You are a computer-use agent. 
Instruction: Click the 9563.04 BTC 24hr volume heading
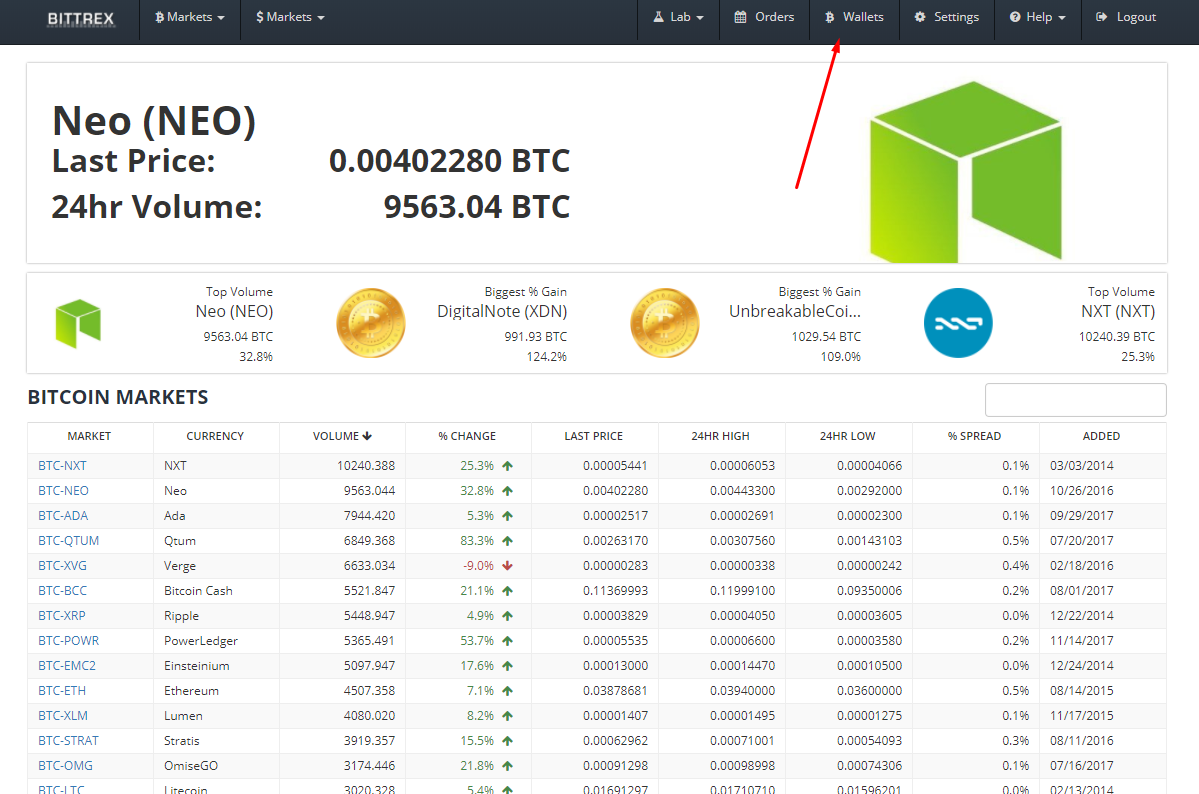click(x=476, y=207)
